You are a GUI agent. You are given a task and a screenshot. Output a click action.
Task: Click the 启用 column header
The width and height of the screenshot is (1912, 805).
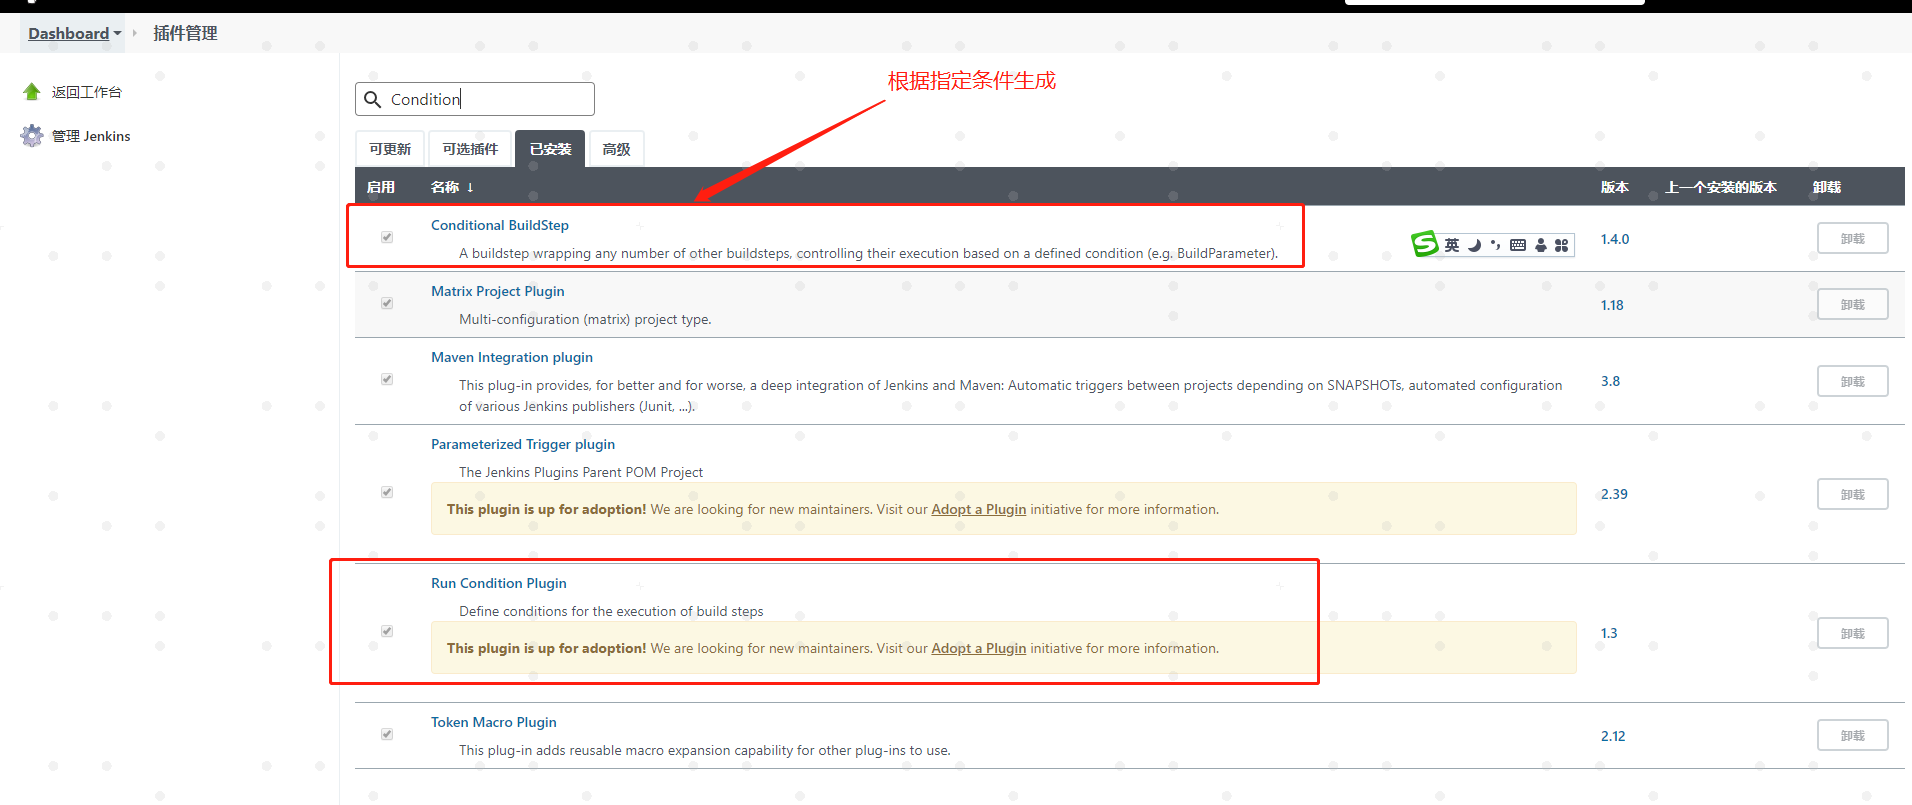381,187
